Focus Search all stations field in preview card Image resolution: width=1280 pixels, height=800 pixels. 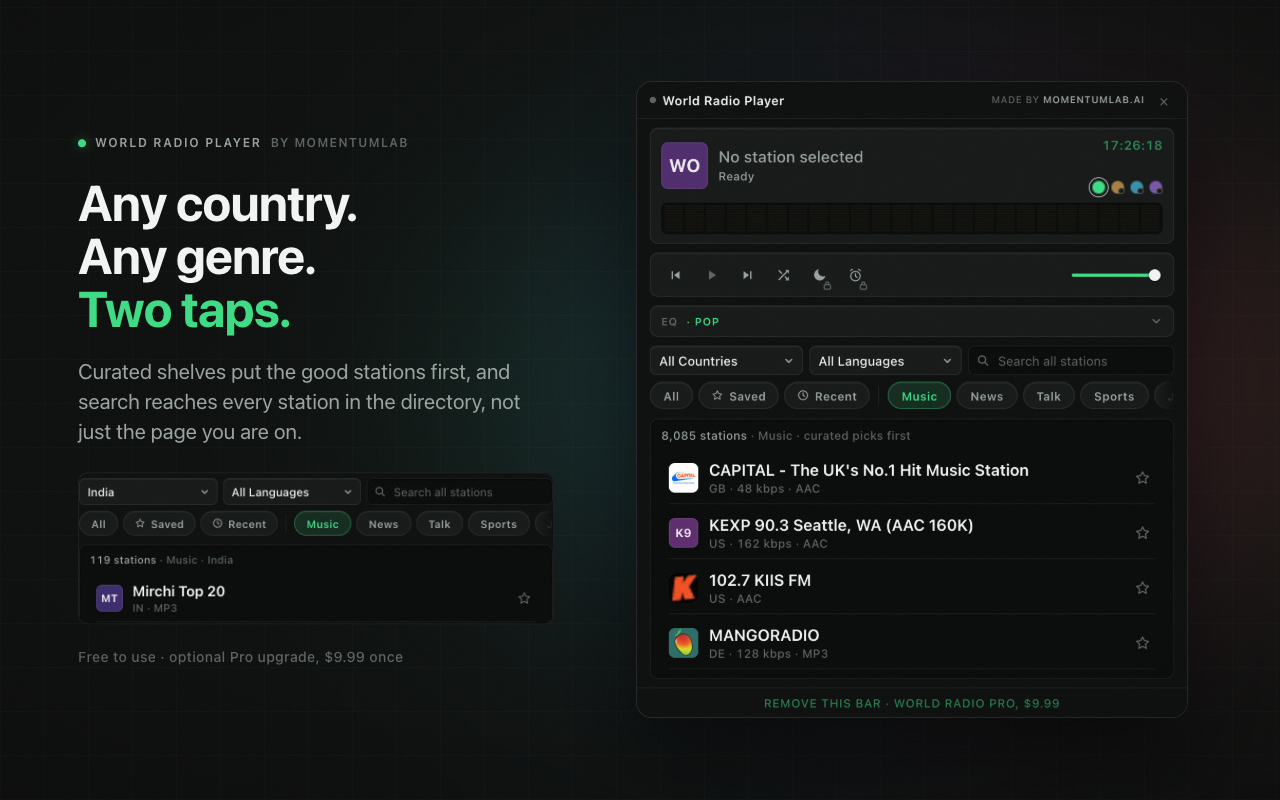459,492
